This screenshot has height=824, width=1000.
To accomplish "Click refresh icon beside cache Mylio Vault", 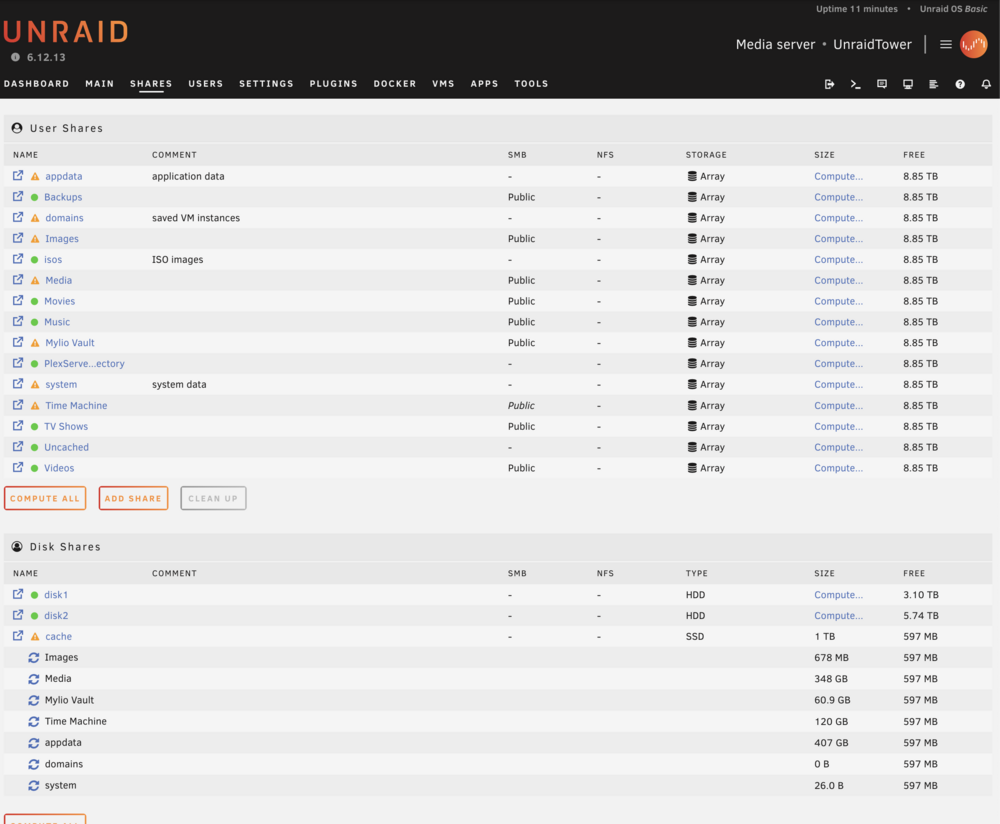I will tap(34, 700).
